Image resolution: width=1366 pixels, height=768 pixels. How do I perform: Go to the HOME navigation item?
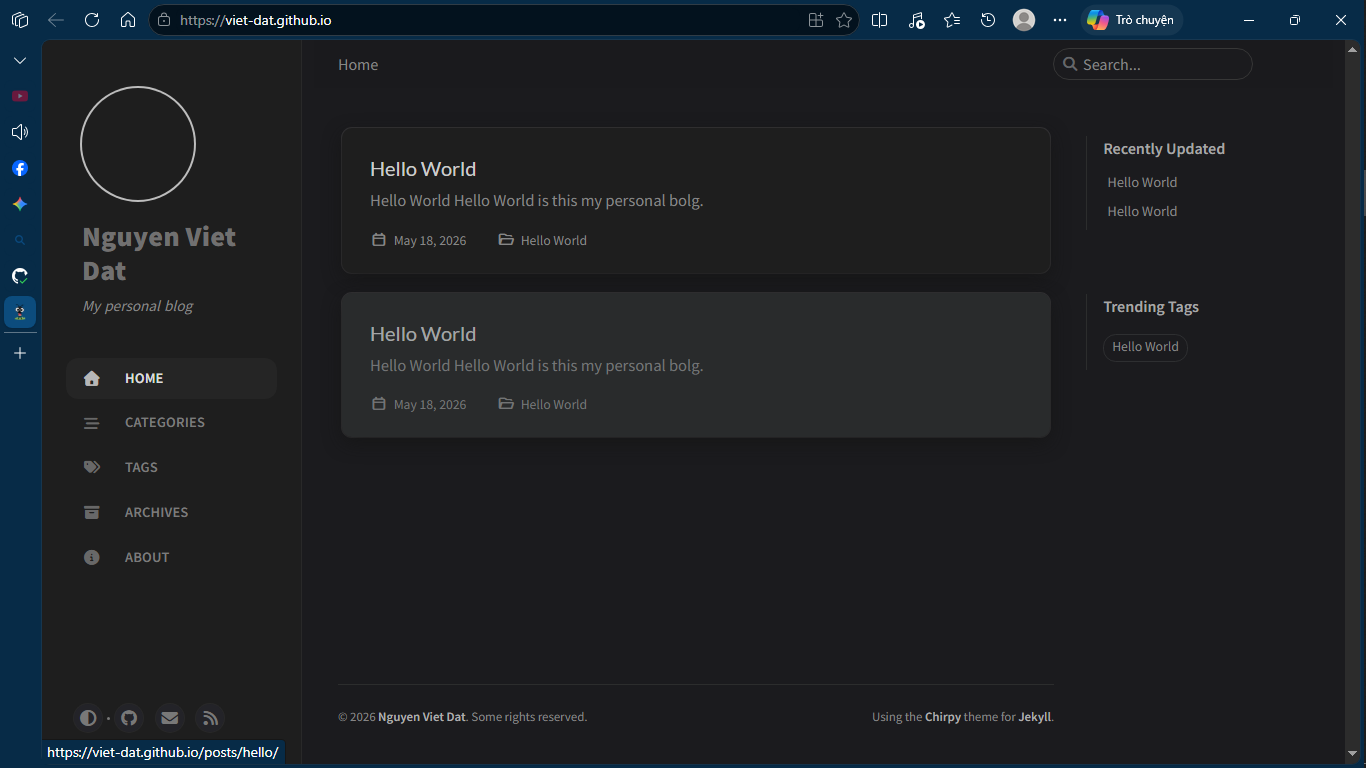tap(171, 378)
